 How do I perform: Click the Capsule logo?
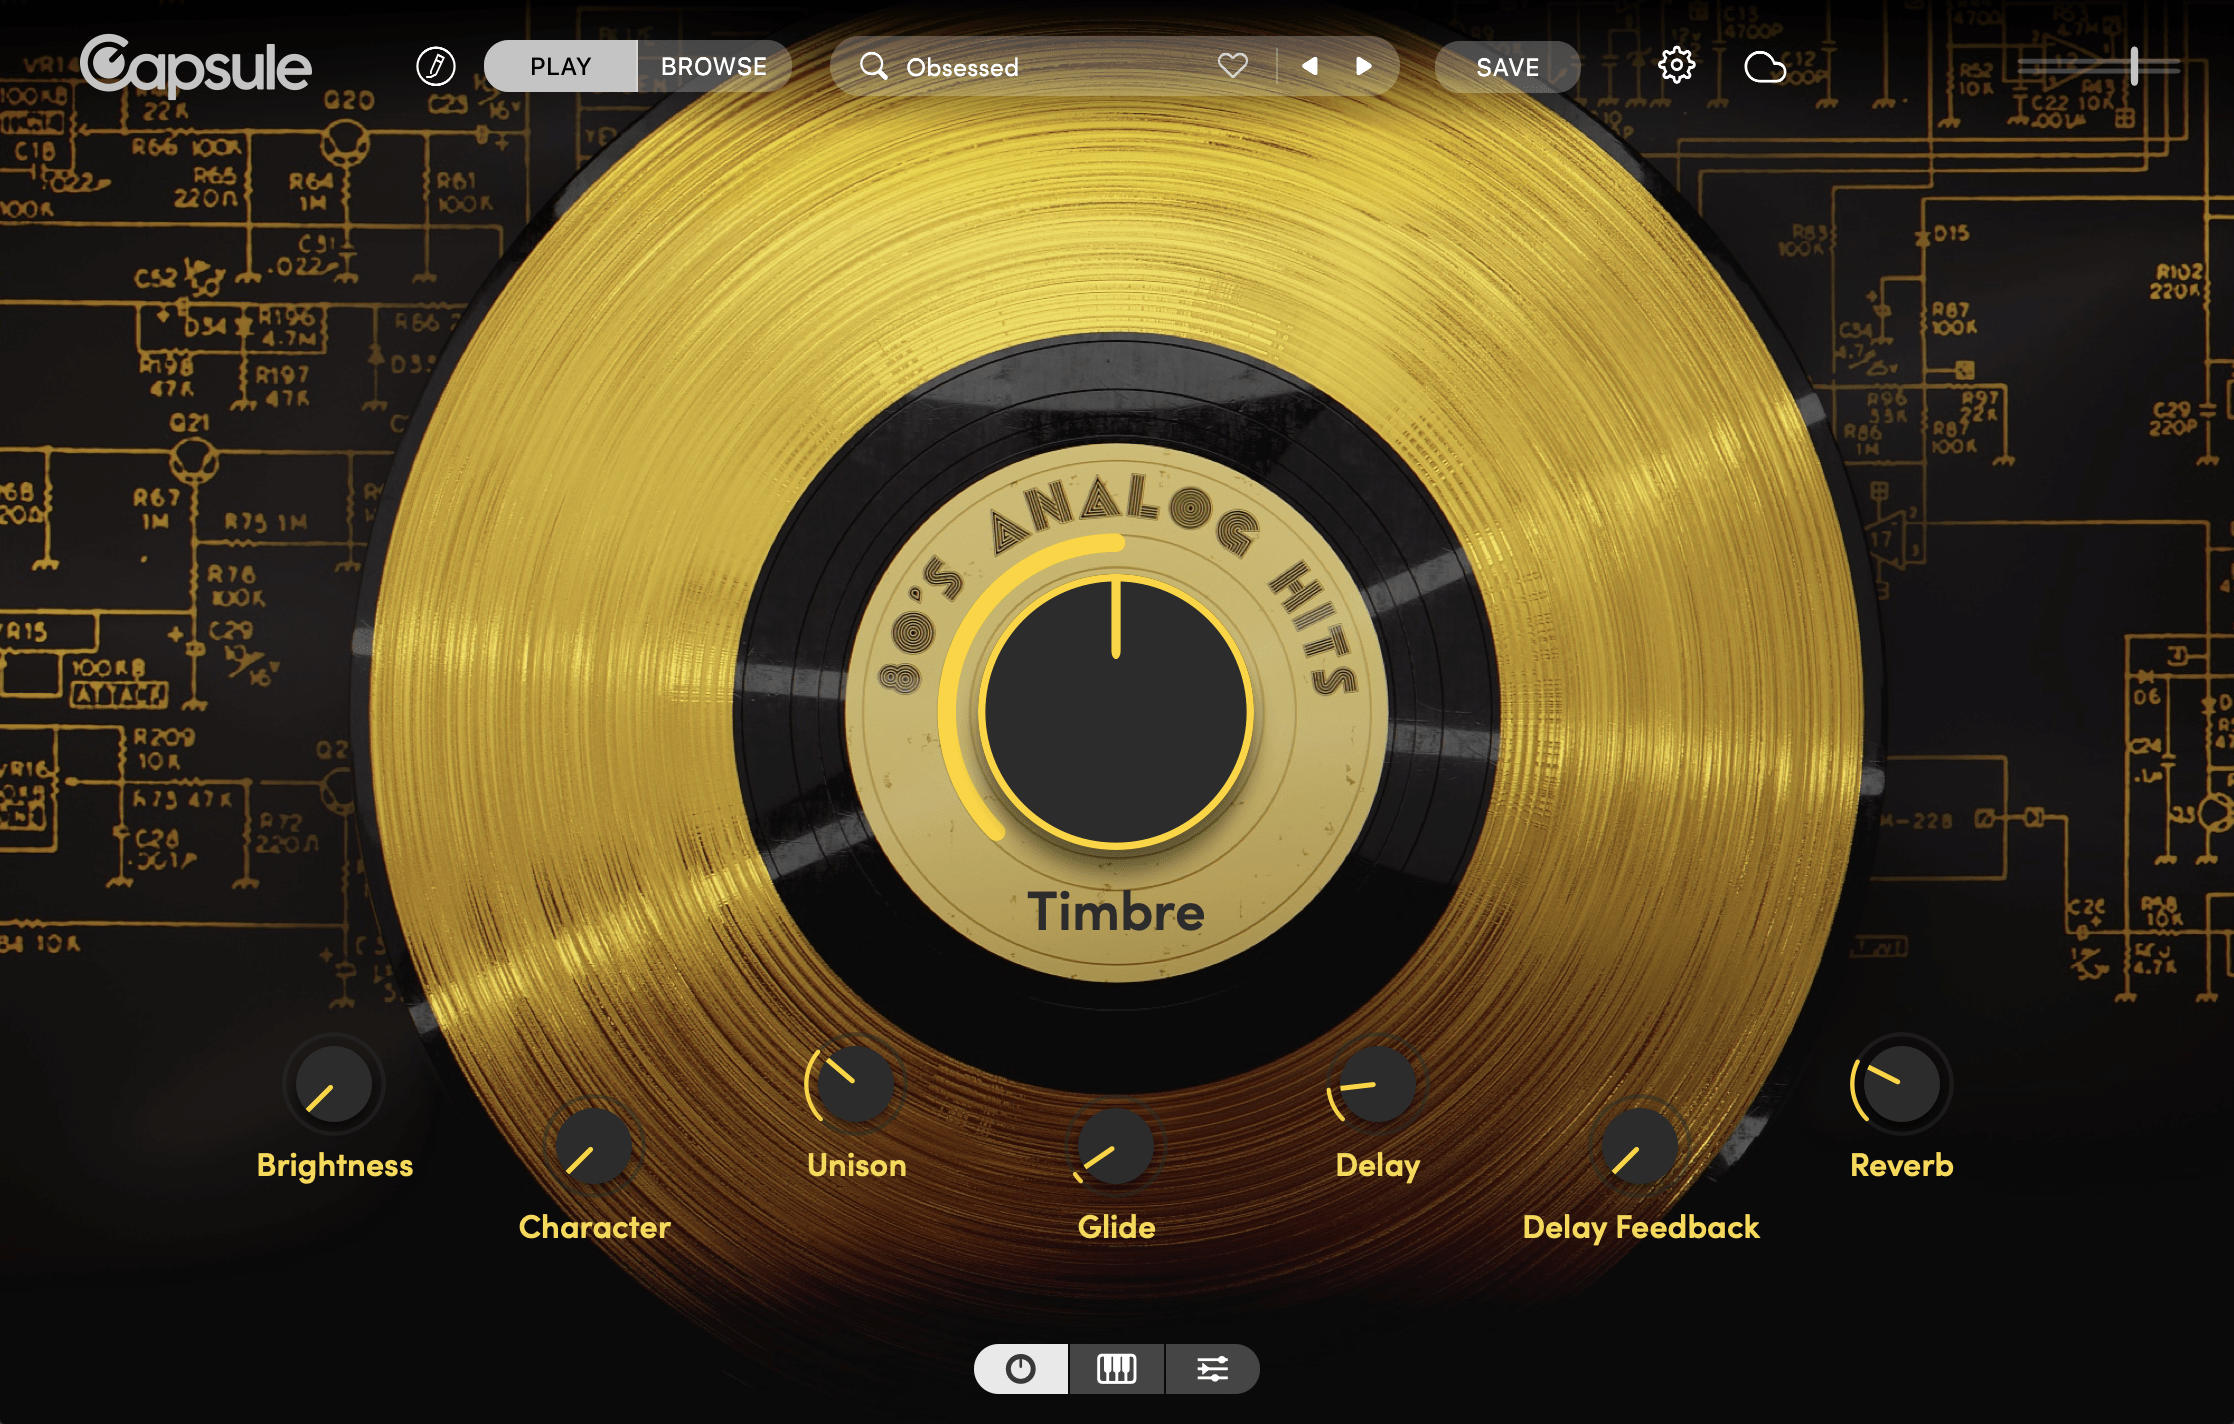(196, 66)
